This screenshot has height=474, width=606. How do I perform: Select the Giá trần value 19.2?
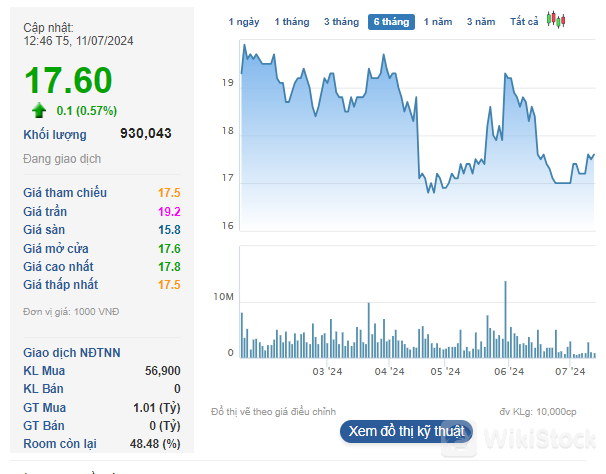[x=169, y=211]
